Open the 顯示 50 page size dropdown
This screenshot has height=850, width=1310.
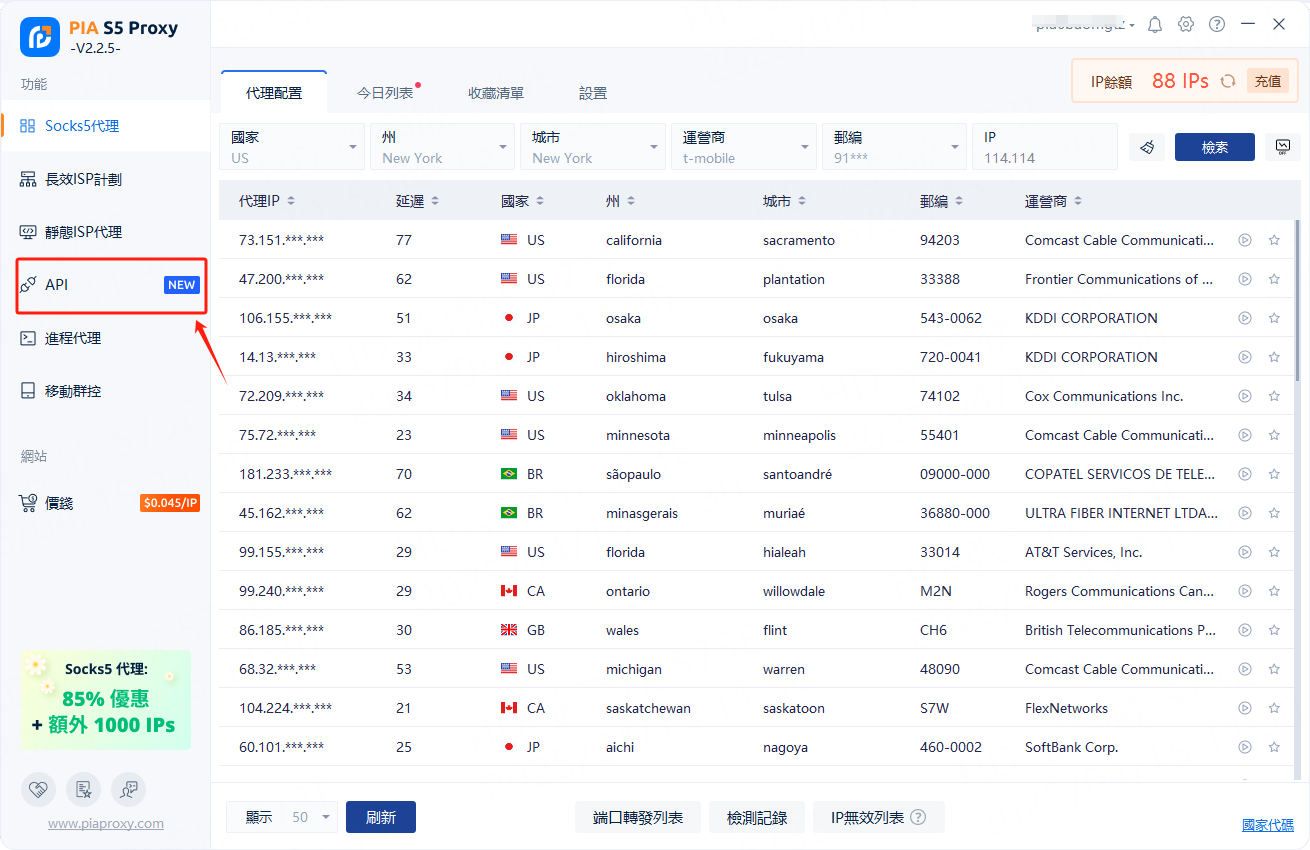coord(312,817)
